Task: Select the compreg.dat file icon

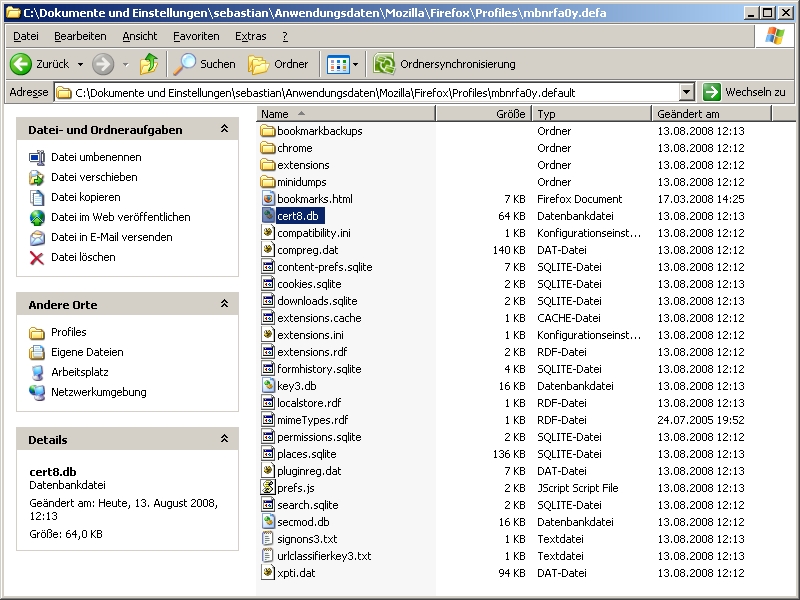Action: [x=268, y=250]
